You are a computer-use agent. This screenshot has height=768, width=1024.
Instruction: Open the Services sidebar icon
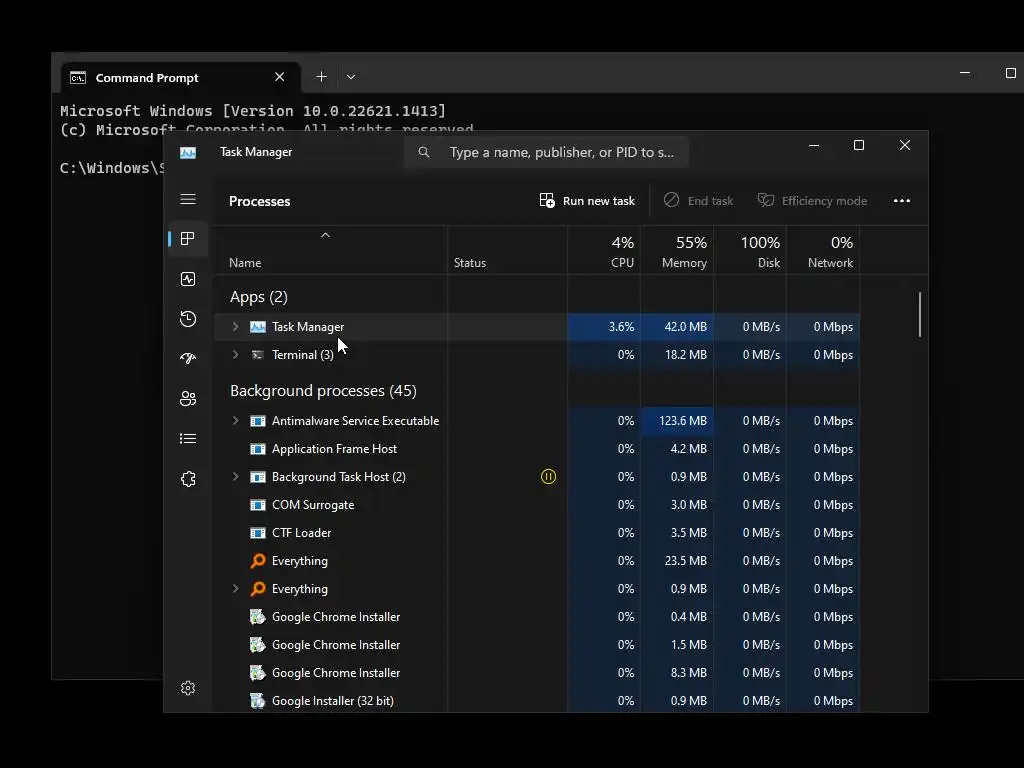click(x=188, y=479)
